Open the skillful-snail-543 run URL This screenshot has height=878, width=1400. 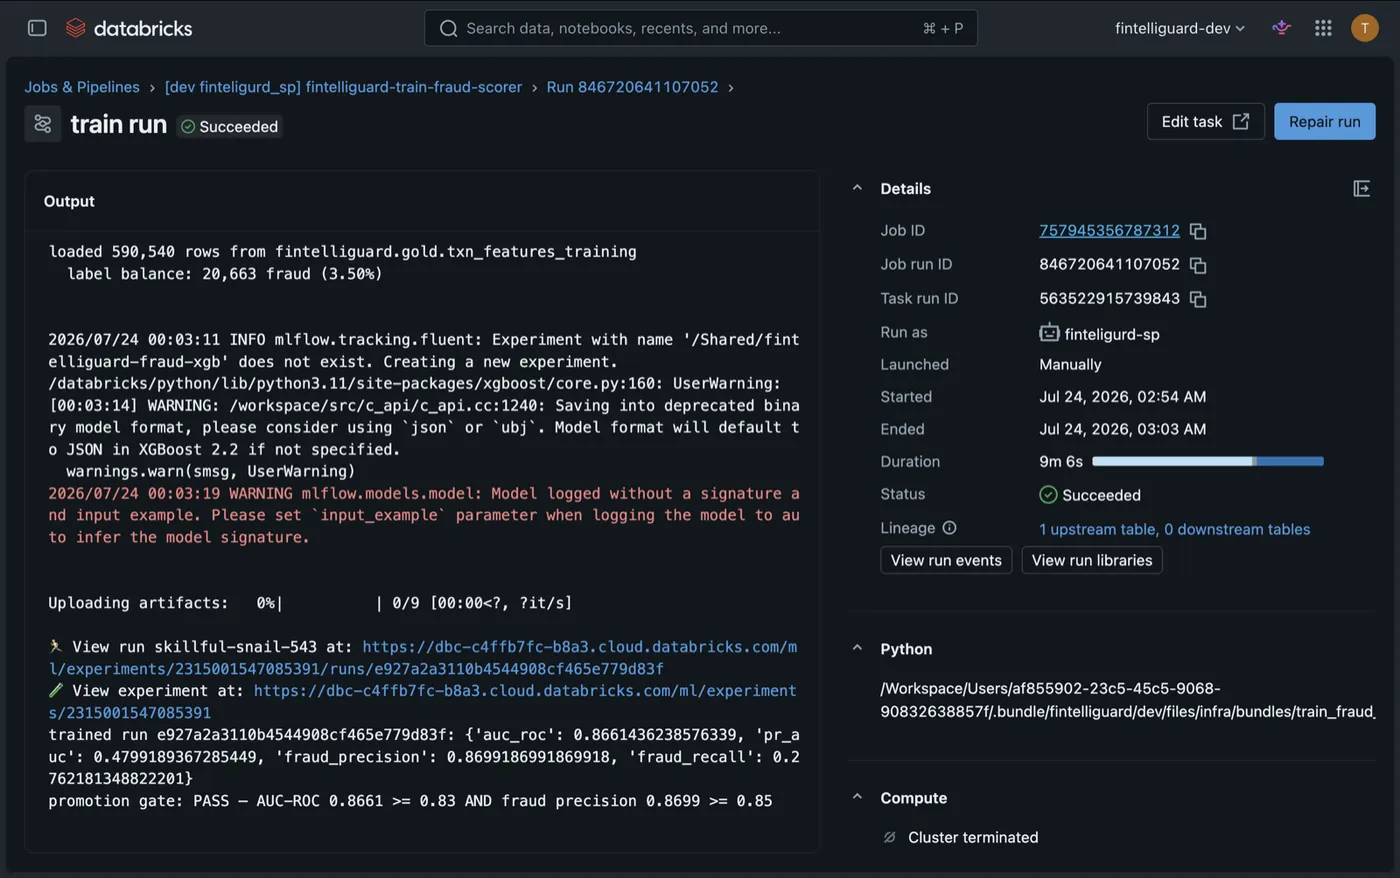pyautogui.click(x=422, y=657)
